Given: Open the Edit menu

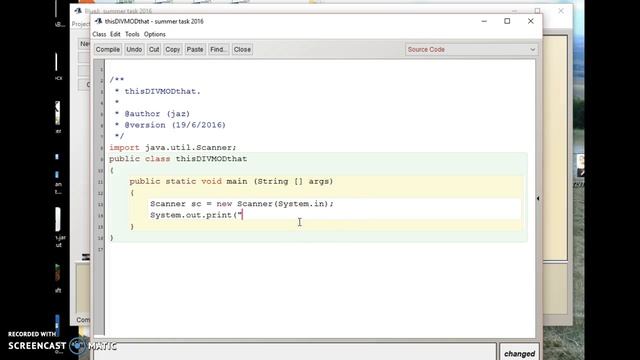Looking at the screenshot, I should coord(115,34).
